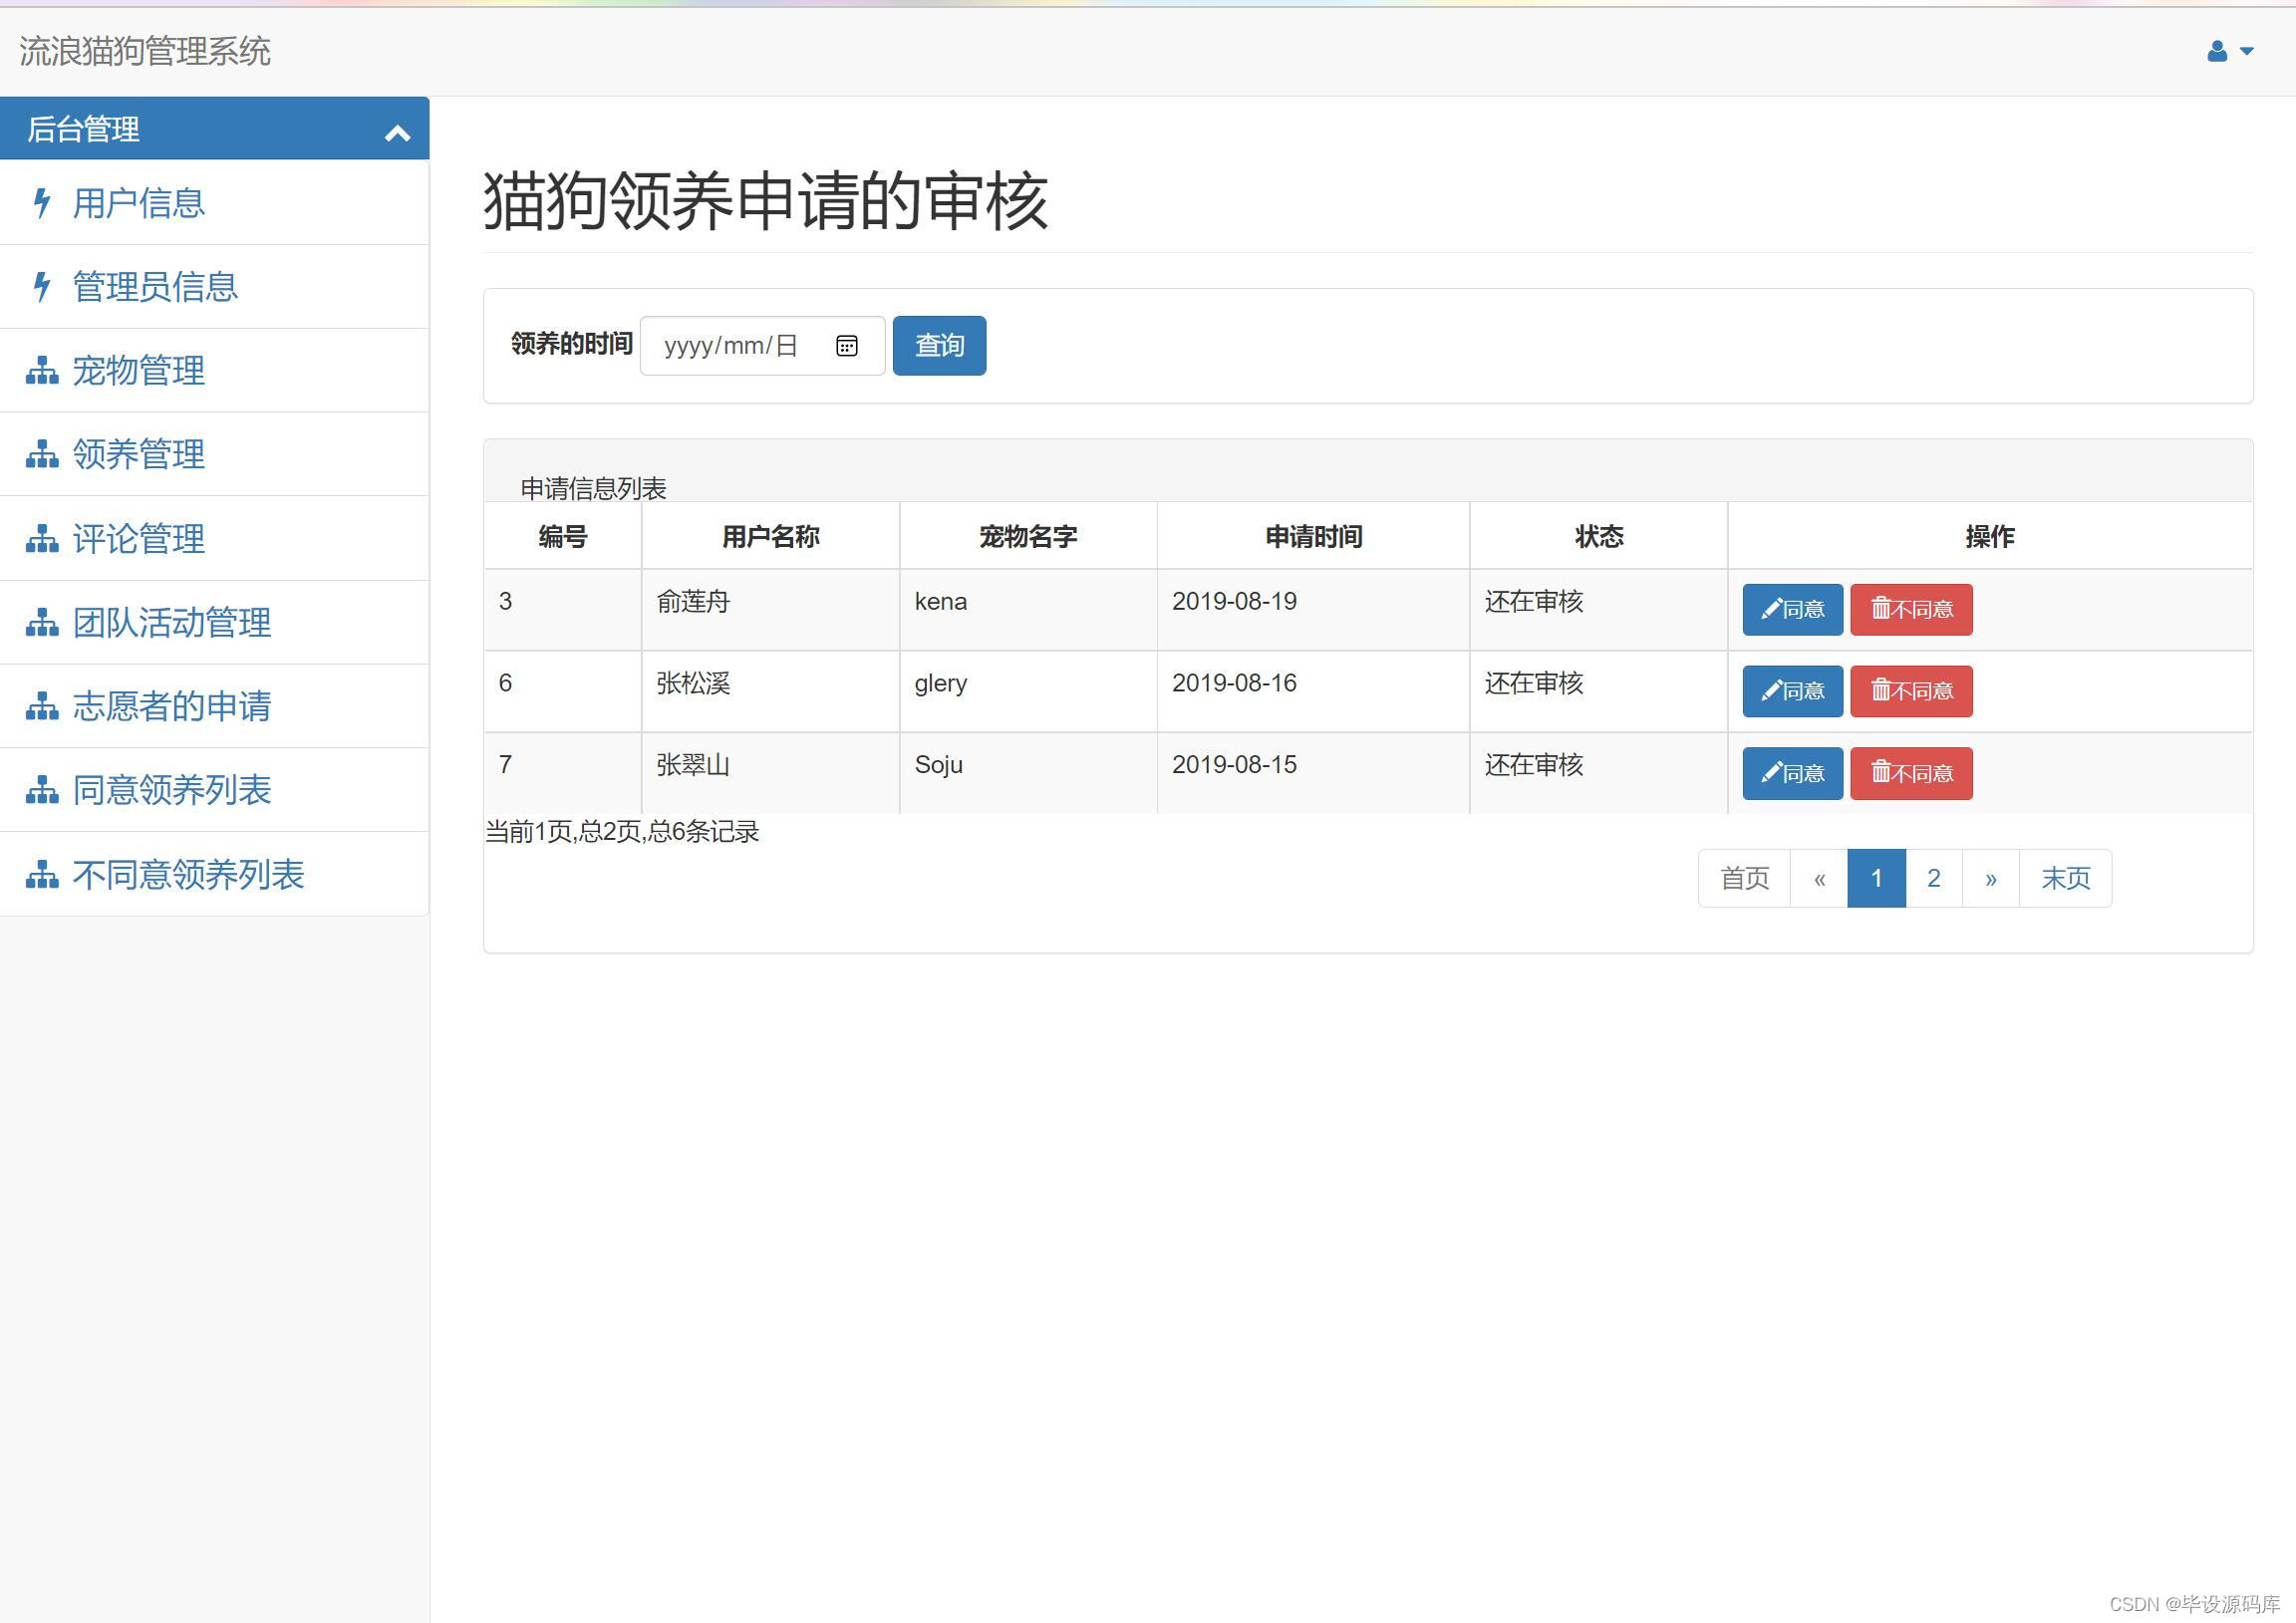
Task: Click the sitemap icon beside 同意领养列表
Action: pos(42,790)
